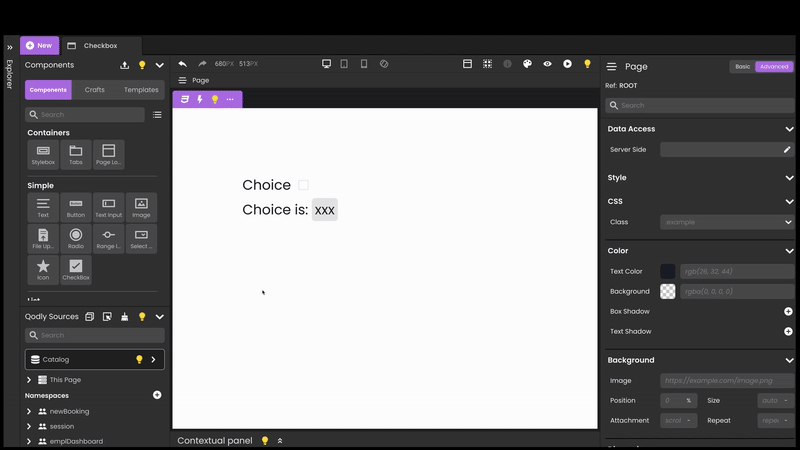
Task: Select the Stylebox container component
Action: (43, 154)
